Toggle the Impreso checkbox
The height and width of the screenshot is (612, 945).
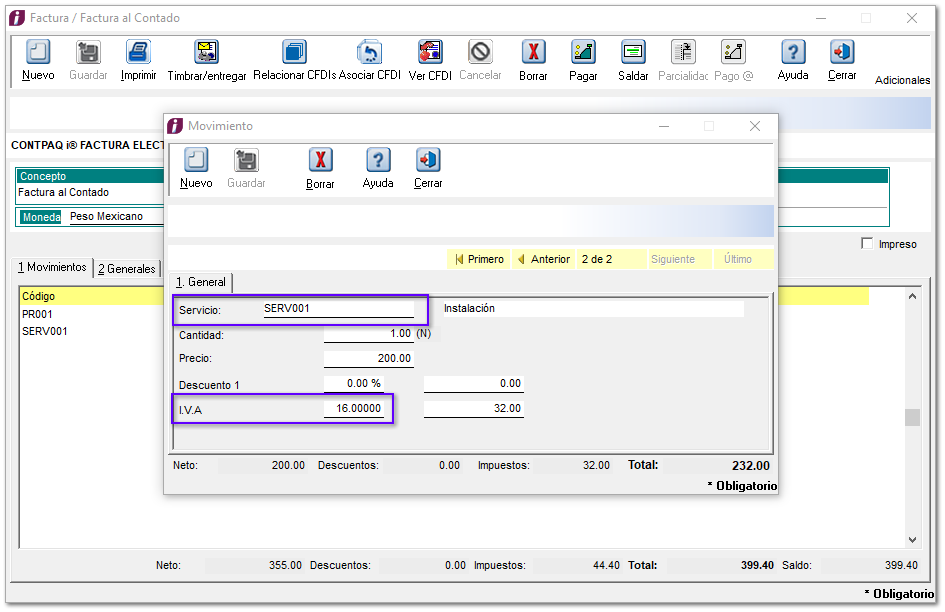(867, 244)
